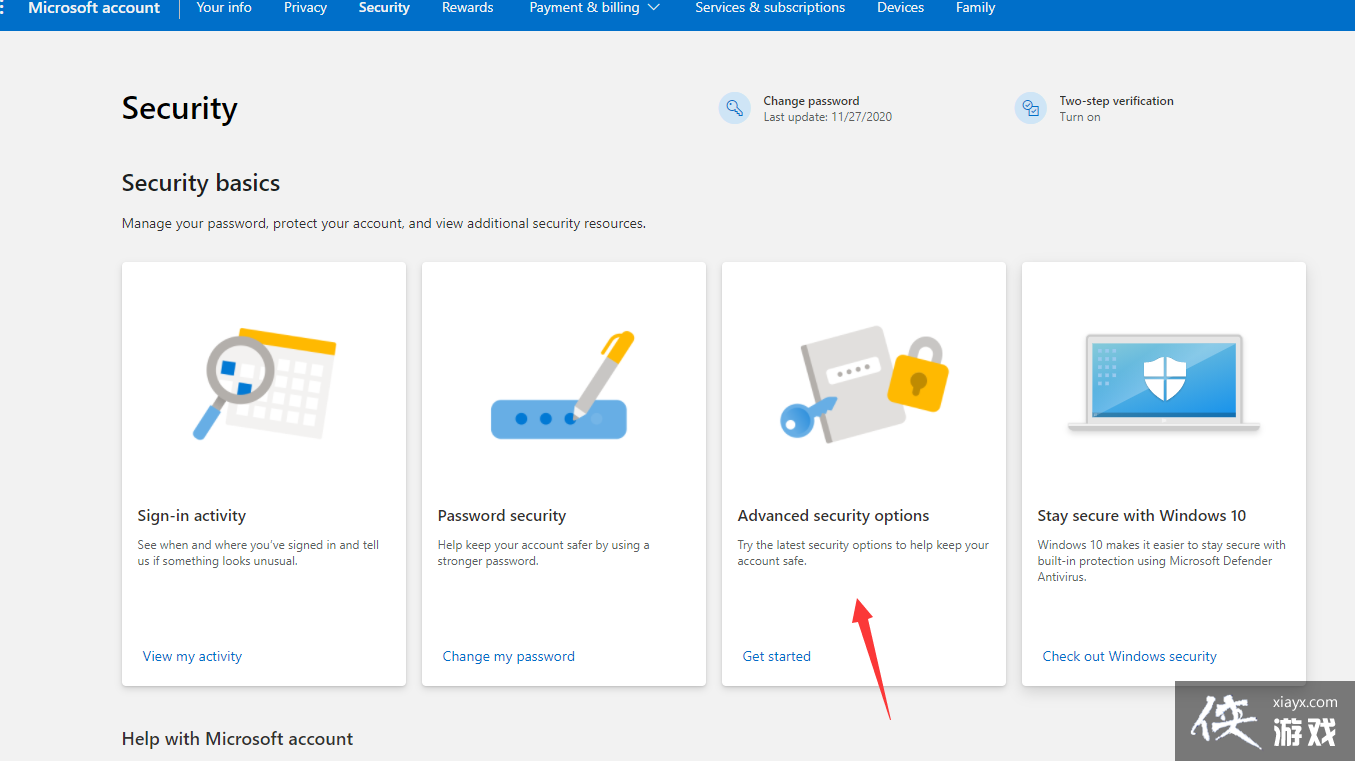Click the Advanced security options padlock illustration
Screen dimensions: 1355x761
coord(864,384)
